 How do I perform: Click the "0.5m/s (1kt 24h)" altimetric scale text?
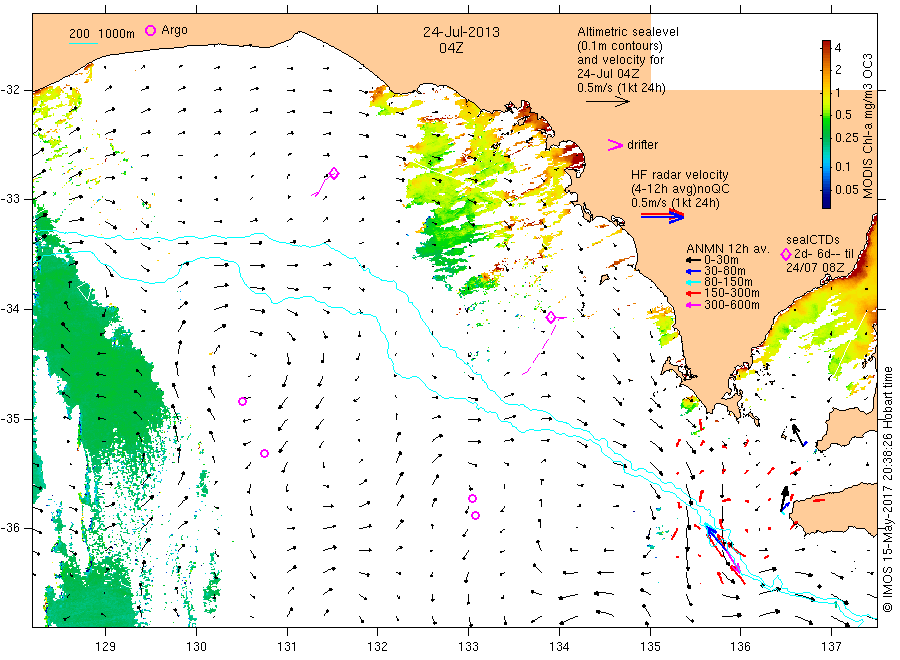622,88
